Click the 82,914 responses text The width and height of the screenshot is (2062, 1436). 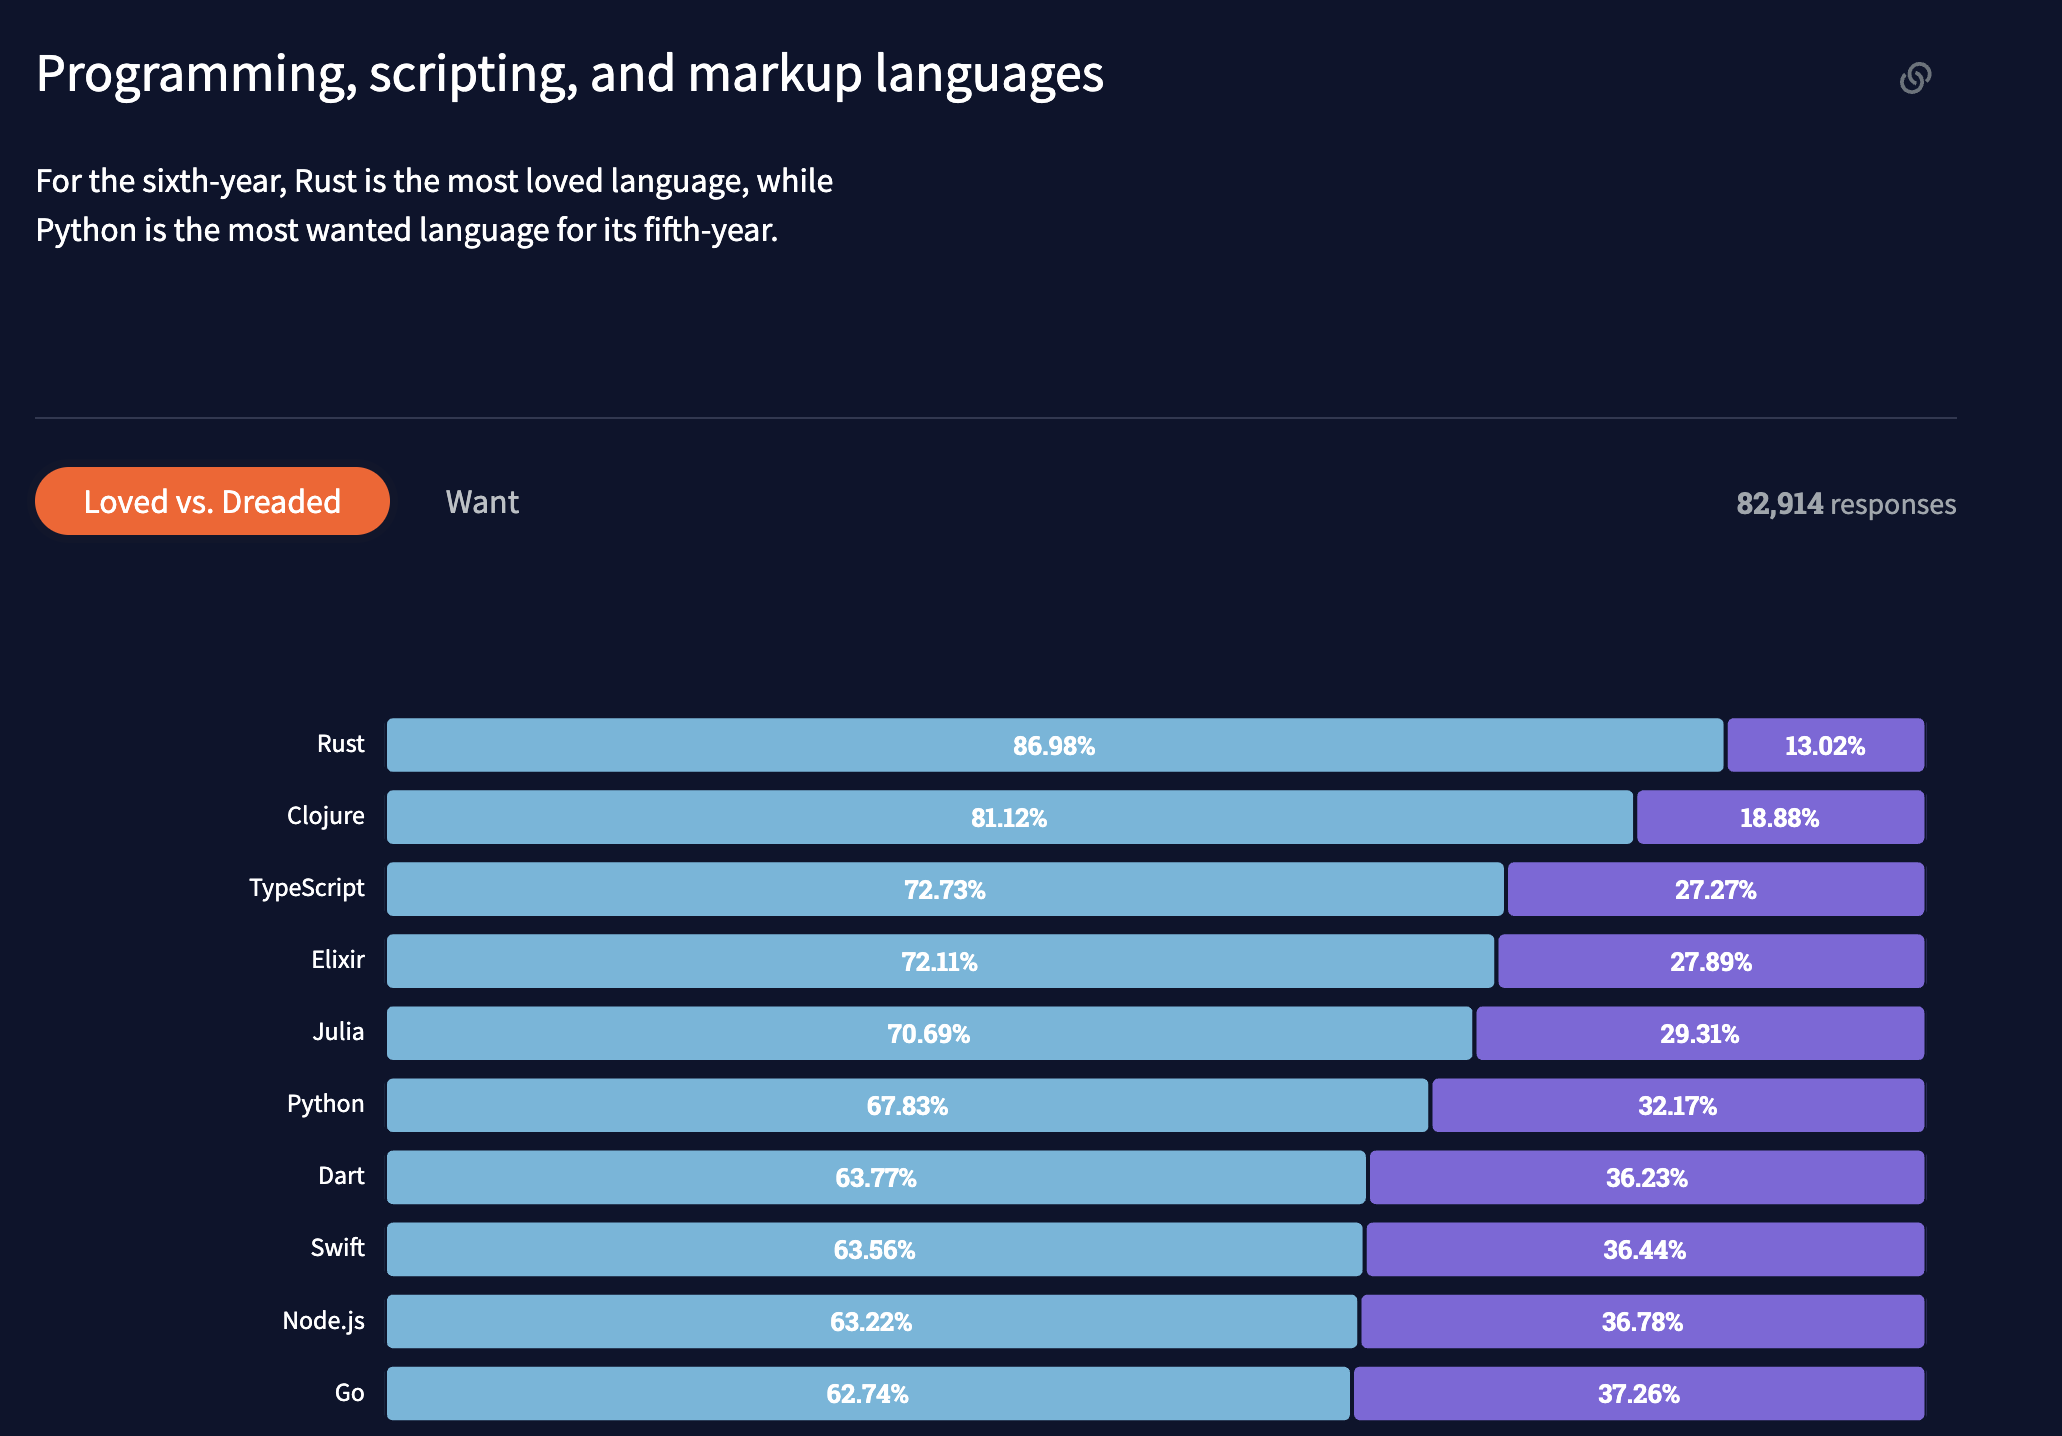coord(1845,503)
